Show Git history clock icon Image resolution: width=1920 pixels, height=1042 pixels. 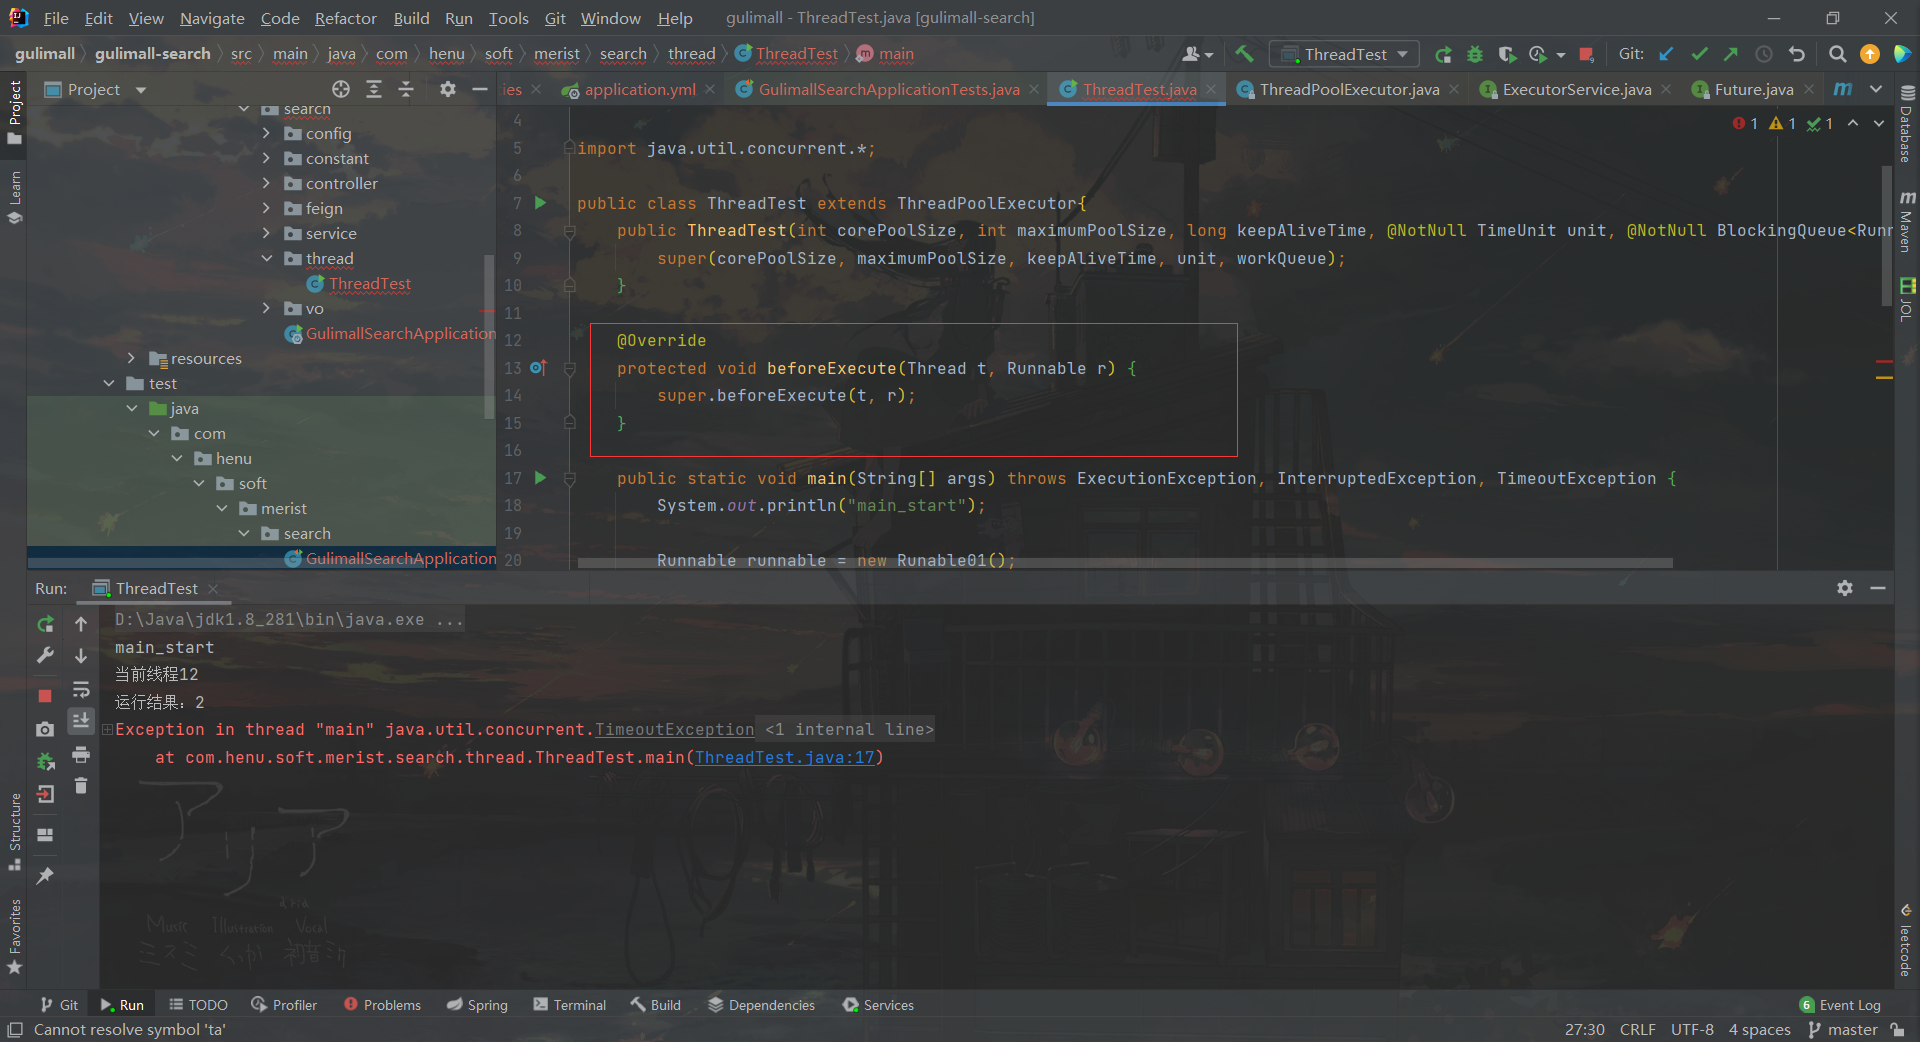coord(1764,54)
